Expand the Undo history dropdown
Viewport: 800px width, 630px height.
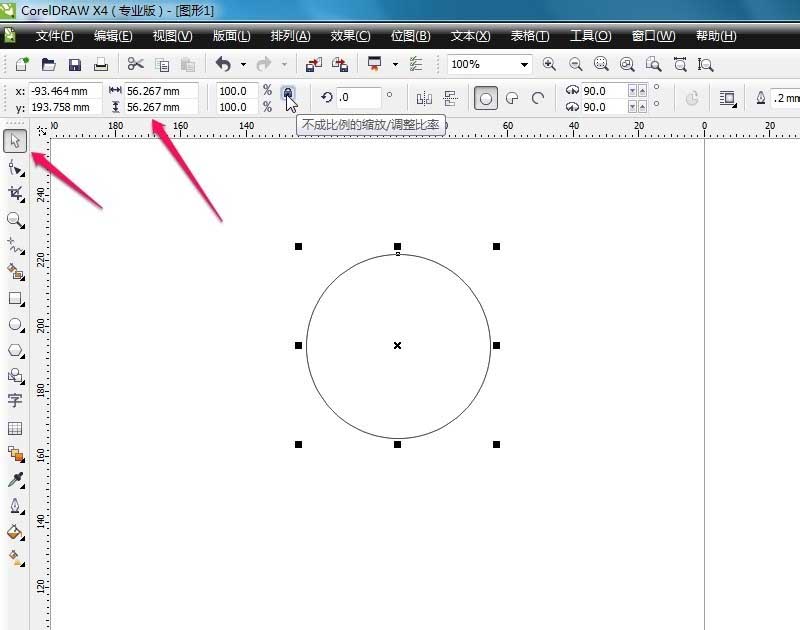tap(243, 63)
